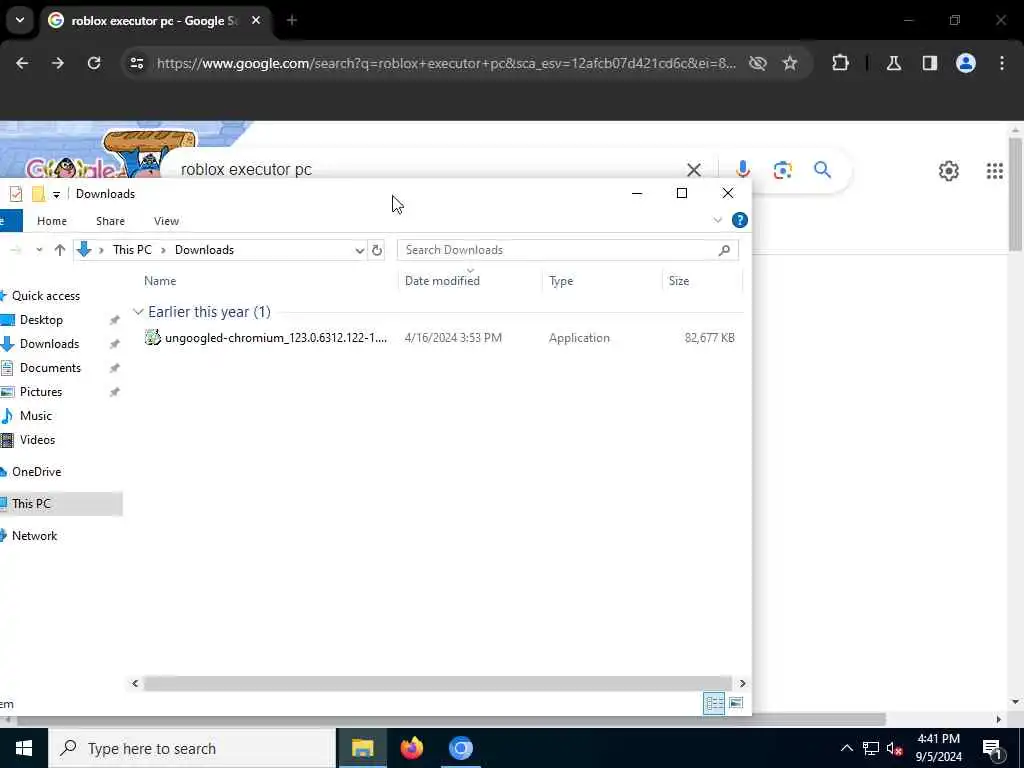This screenshot has height=768, width=1024.
Task: Open Desktop in navigation pane
Action: pyautogui.click(x=41, y=320)
